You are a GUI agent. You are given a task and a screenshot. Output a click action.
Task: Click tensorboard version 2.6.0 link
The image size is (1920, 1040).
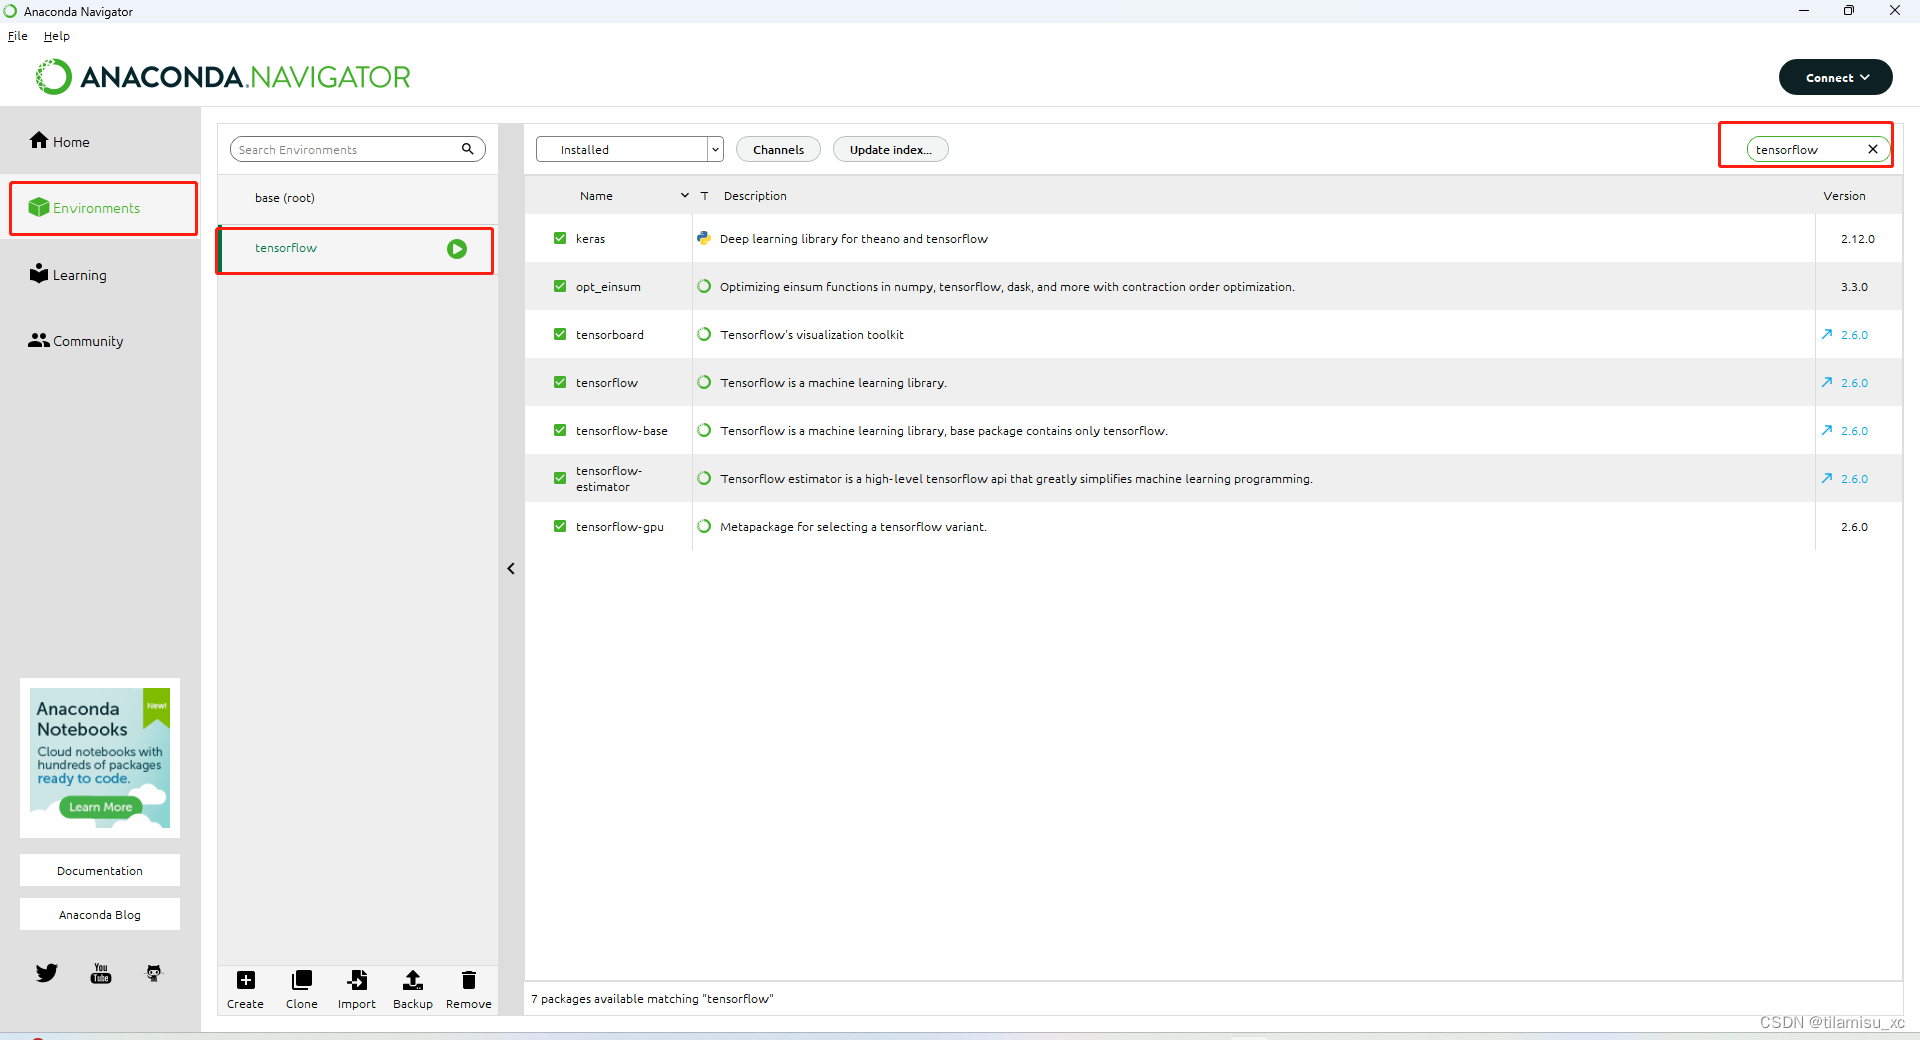pyautogui.click(x=1854, y=334)
